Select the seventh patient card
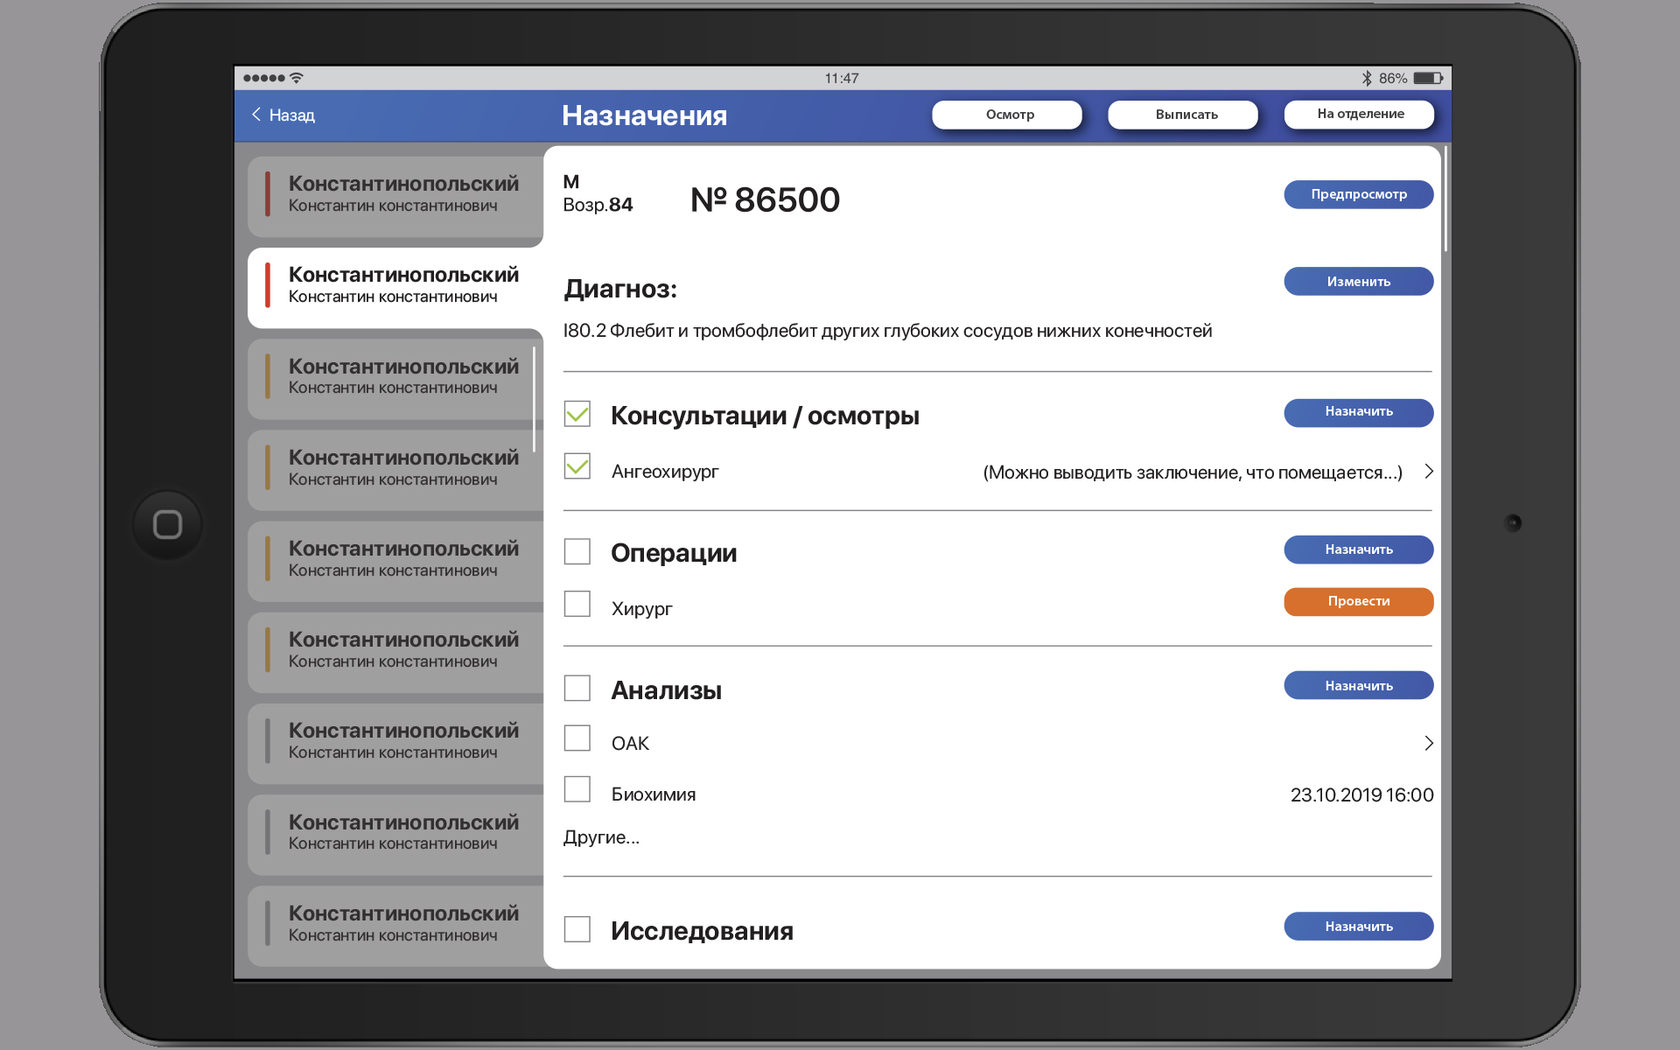The height and width of the screenshot is (1050, 1680). pos(395,742)
